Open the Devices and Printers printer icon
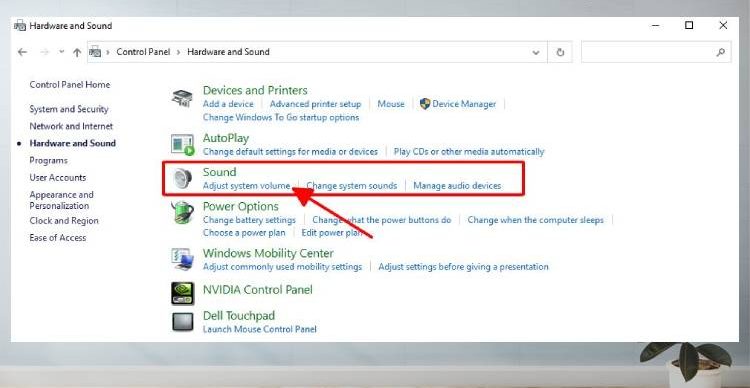Image resolution: width=750 pixels, height=388 pixels. click(x=182, y=98)
